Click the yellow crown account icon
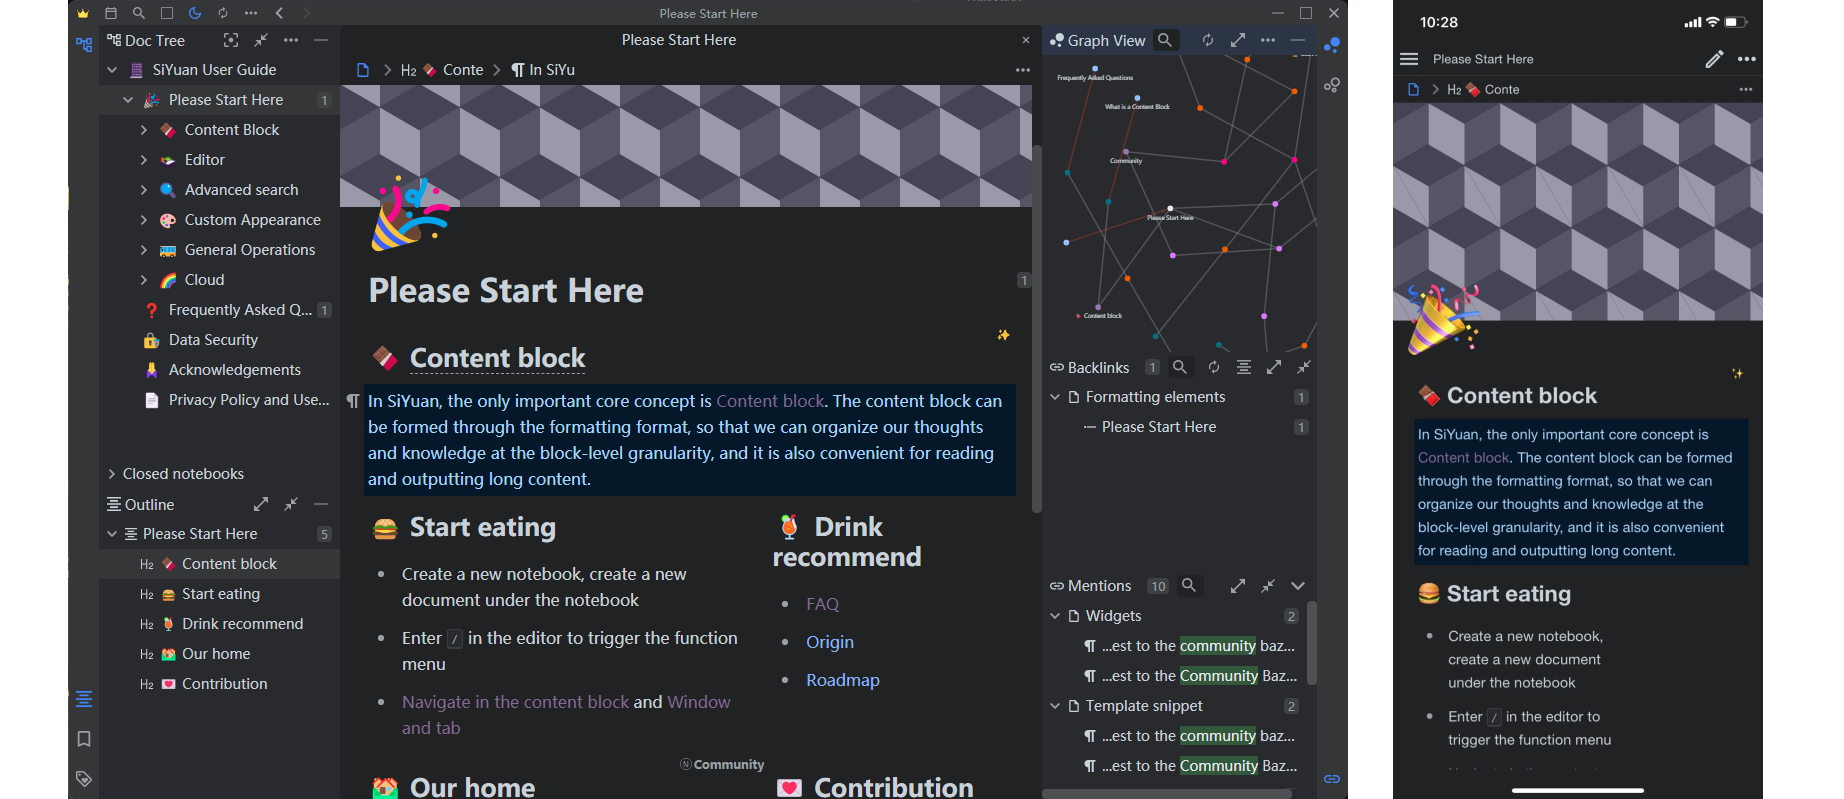 coord(83,13)
